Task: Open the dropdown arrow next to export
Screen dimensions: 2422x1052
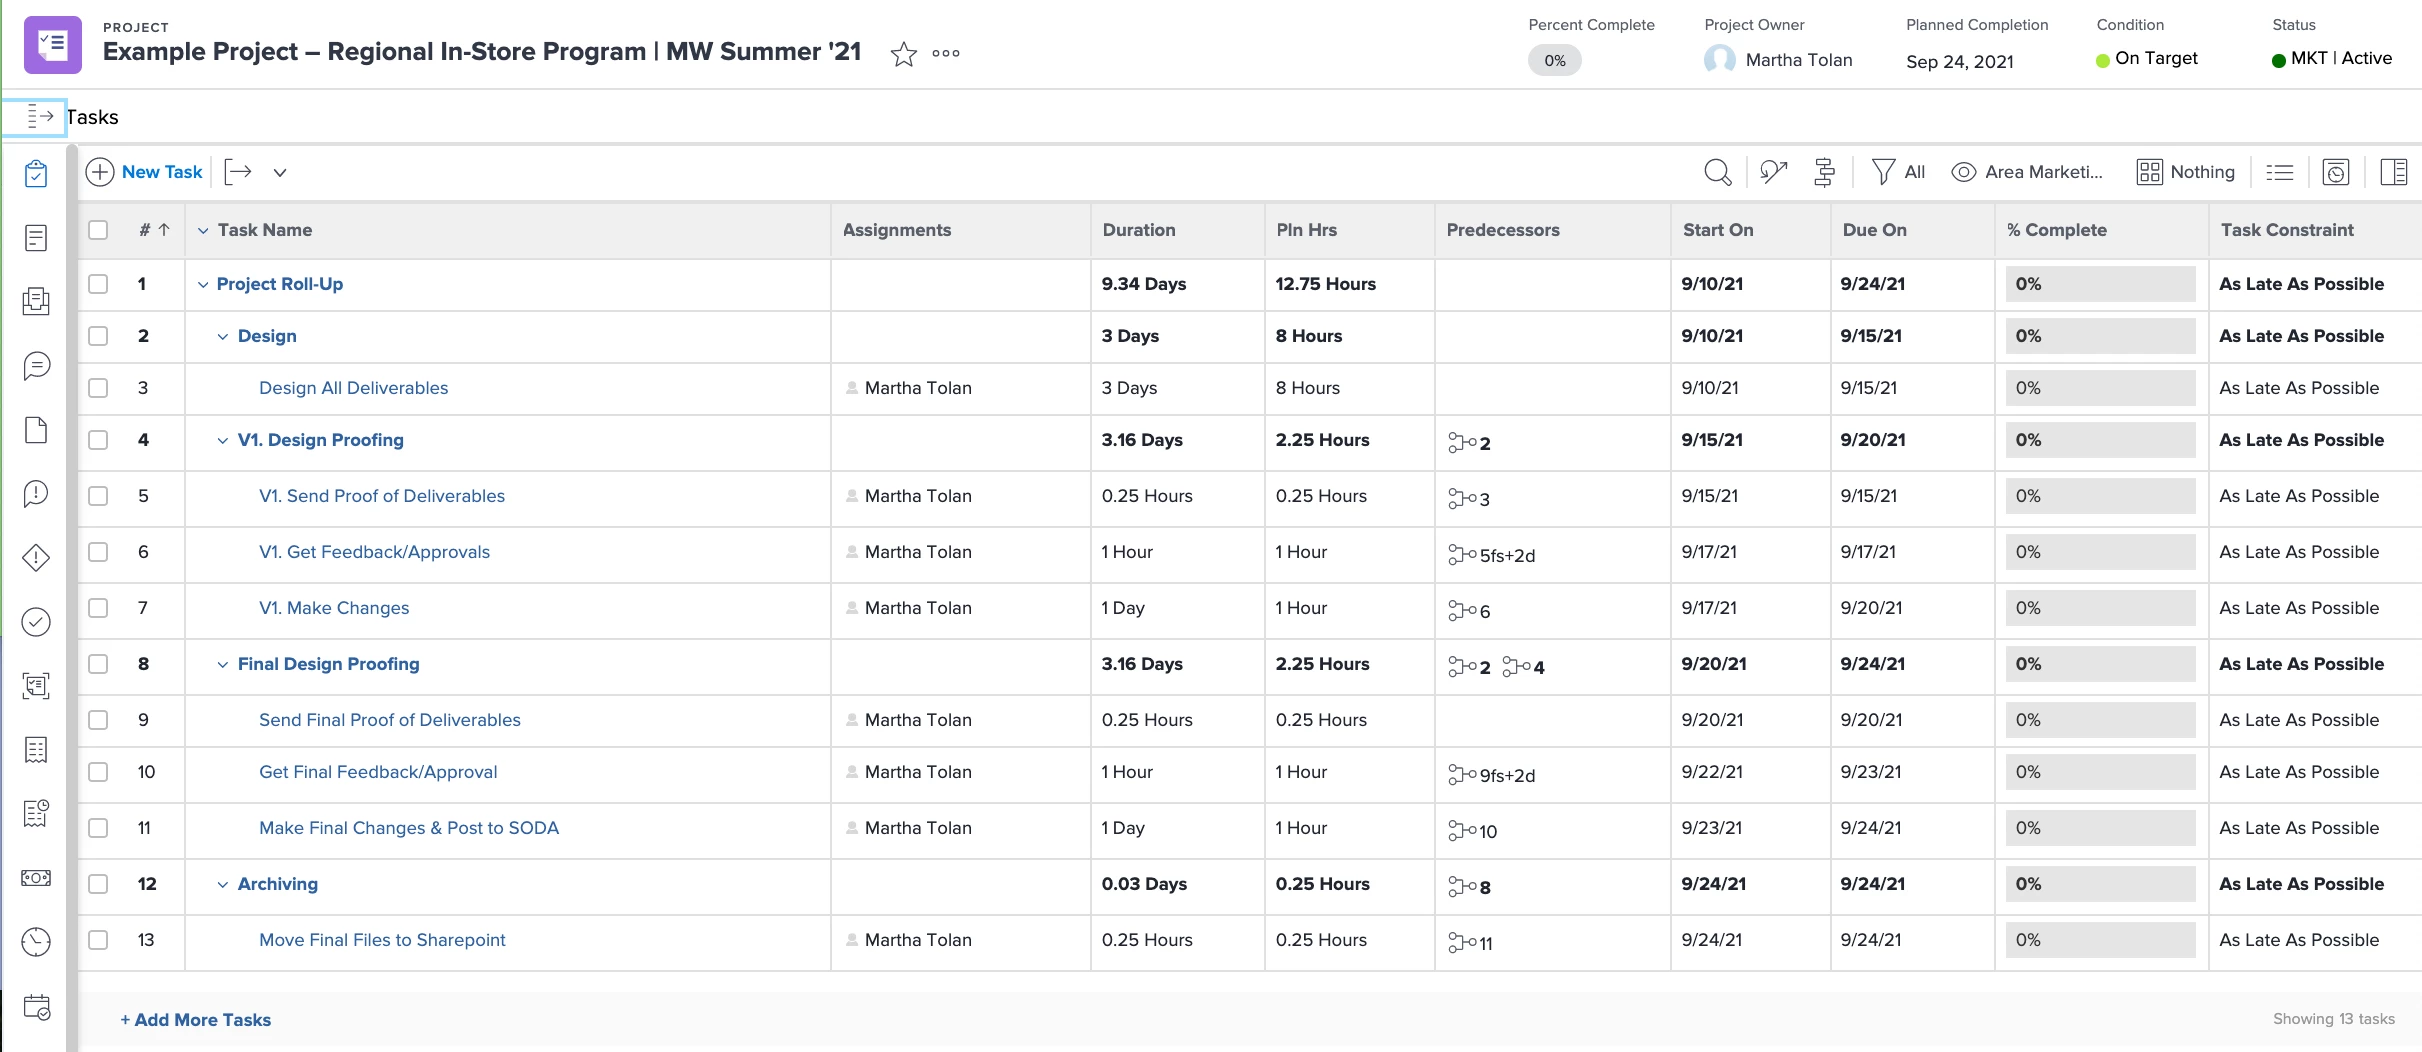Action: [x=280, y=173]
